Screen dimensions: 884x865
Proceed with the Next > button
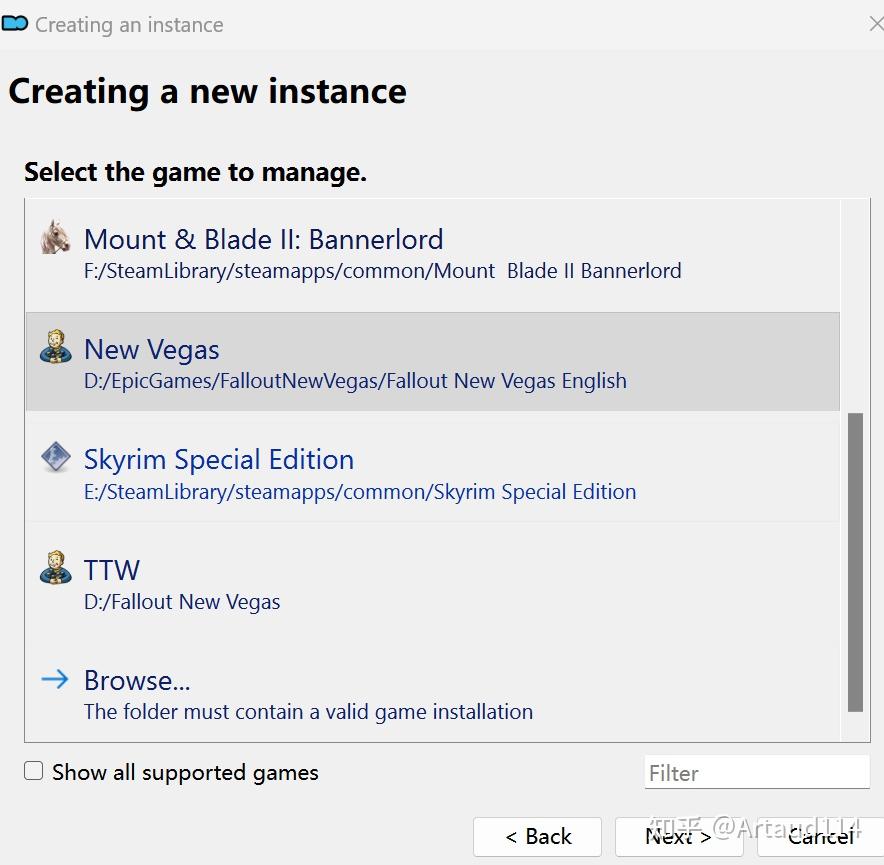pyautogui.click(x=679, y=837)
